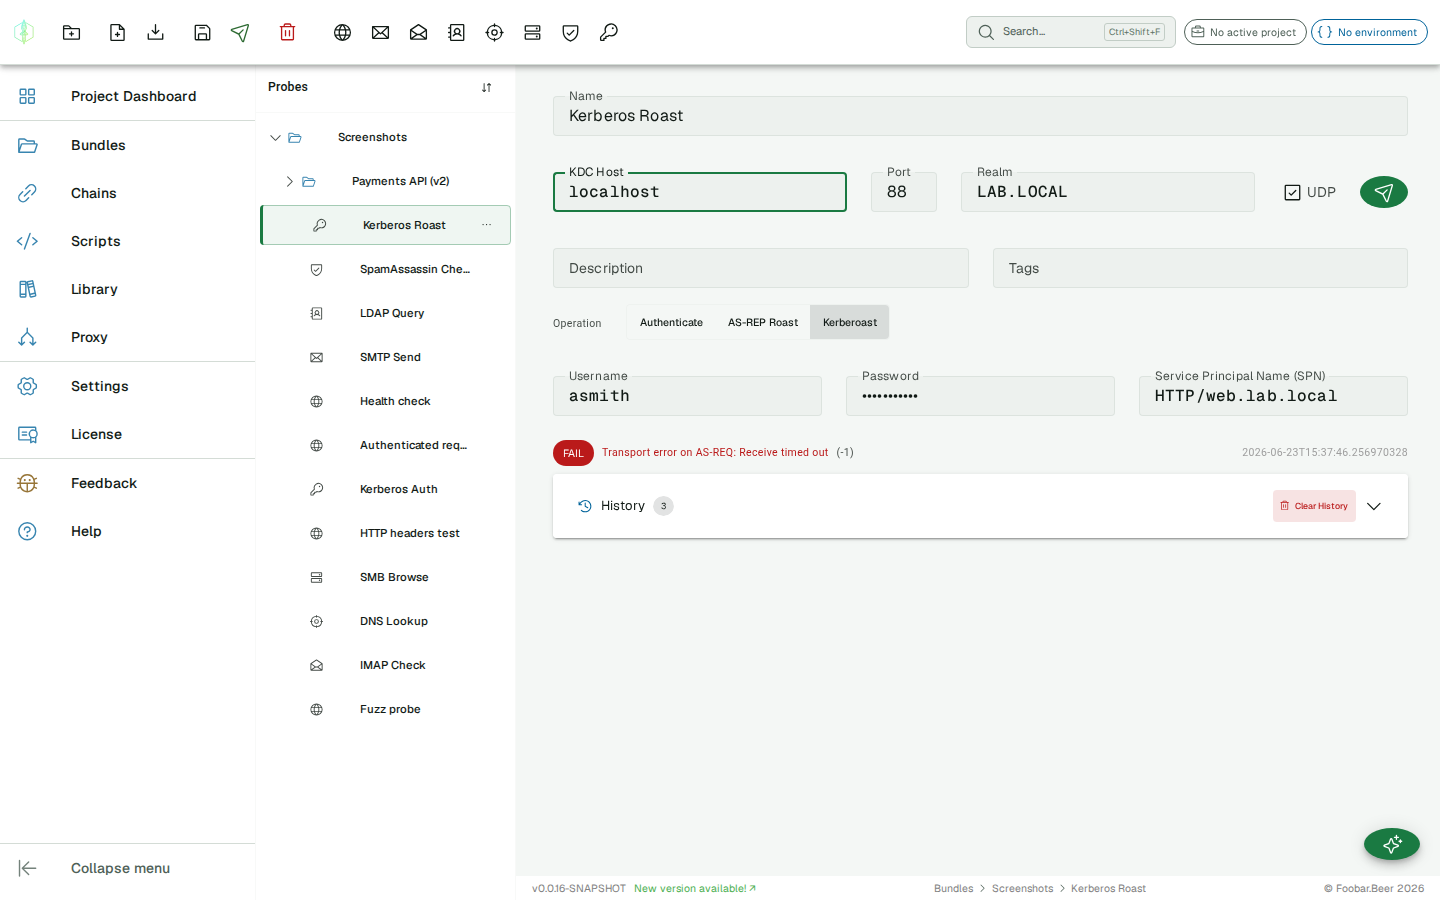Click the green send probe button
Viewport: 1440px width, 900px height.
[x=1383, y=192]
